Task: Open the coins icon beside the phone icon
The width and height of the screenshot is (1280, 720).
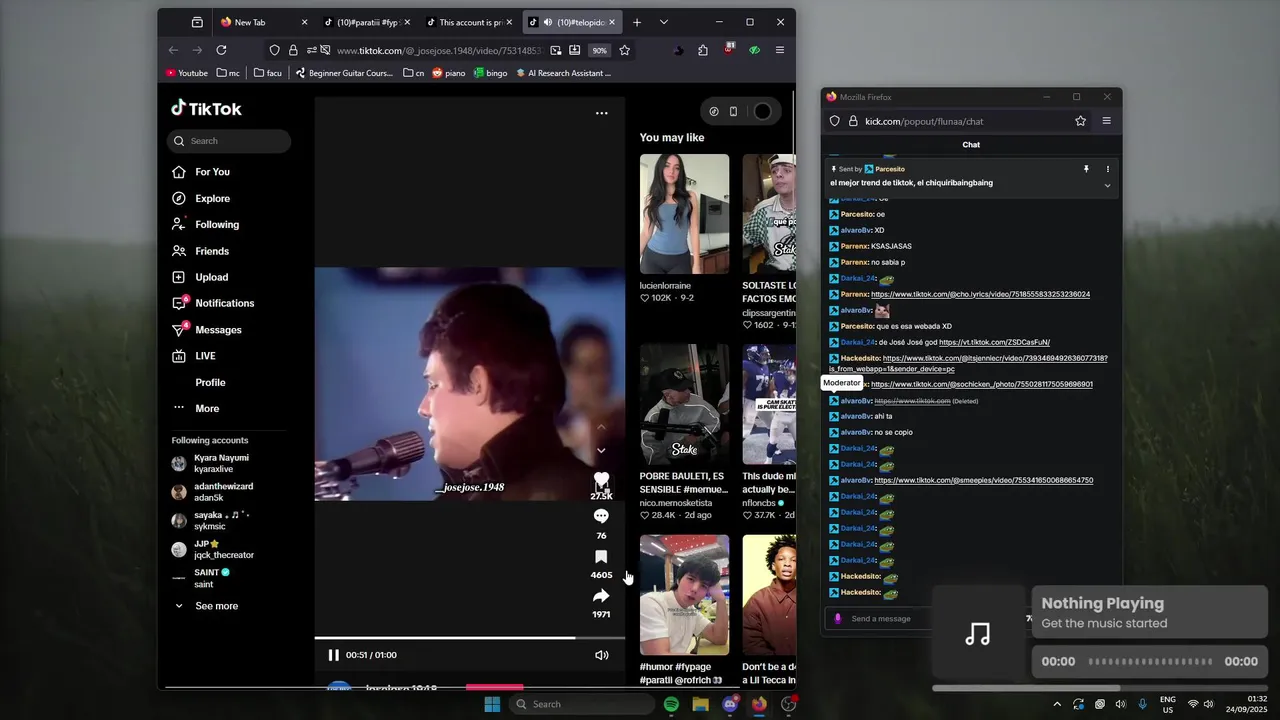Action: click(x=714, y=111)
